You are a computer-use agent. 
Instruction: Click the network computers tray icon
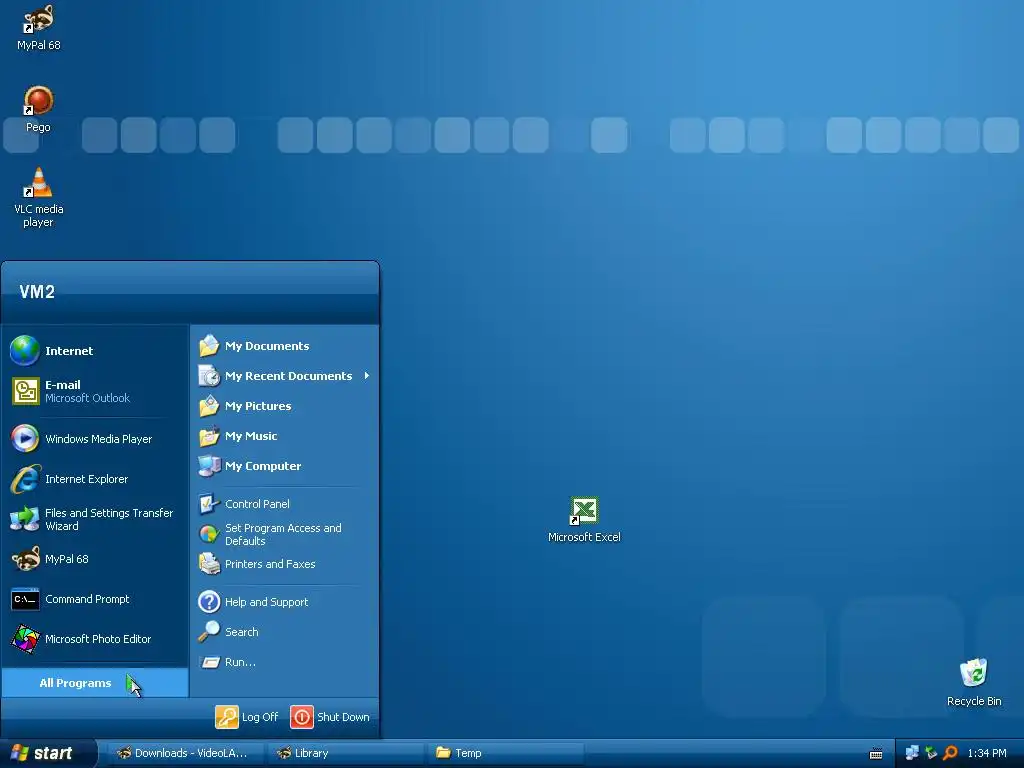click(x=912, y=753)
